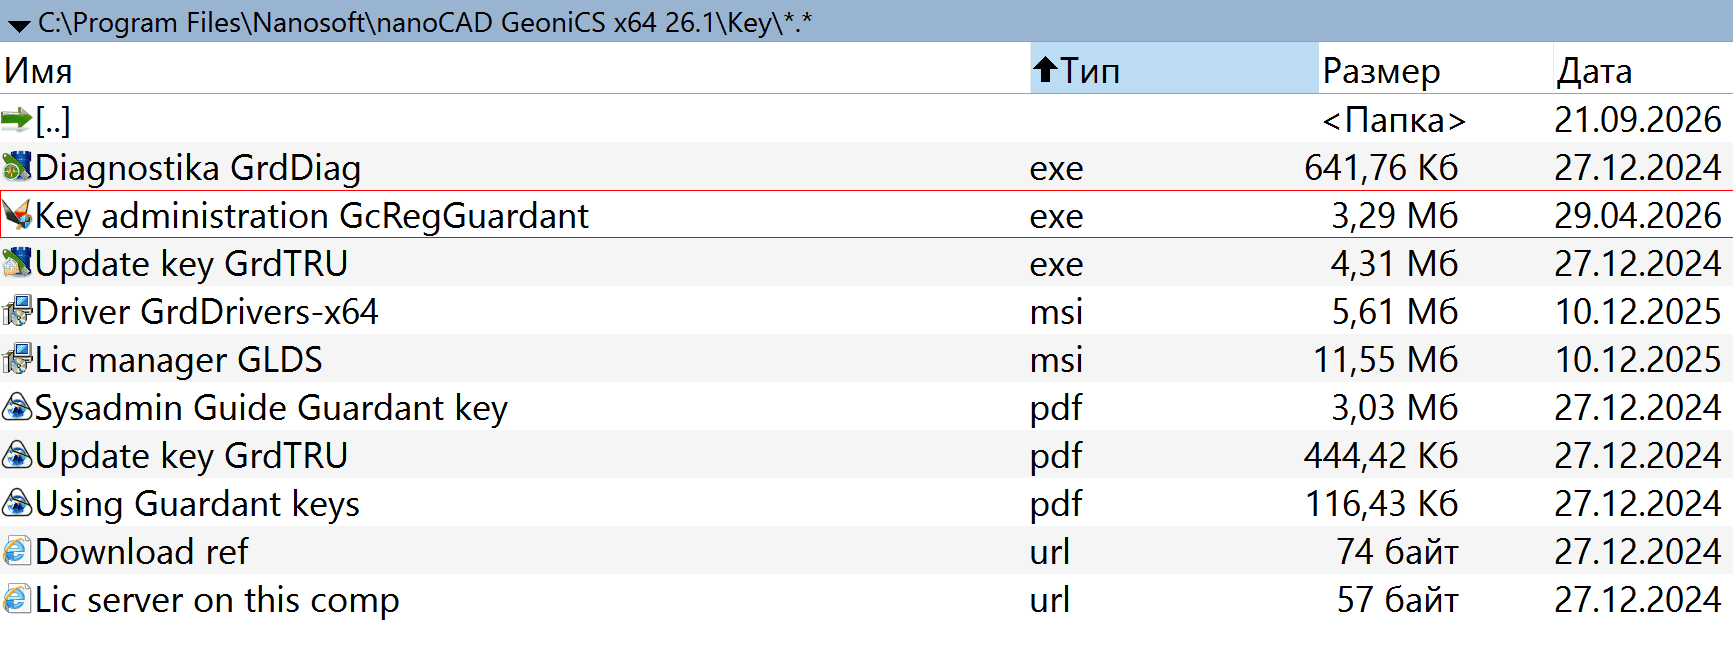Click the Lic manager GLDS installer icon
Viewport: 1733px width, 645px height.
(17, 359)
